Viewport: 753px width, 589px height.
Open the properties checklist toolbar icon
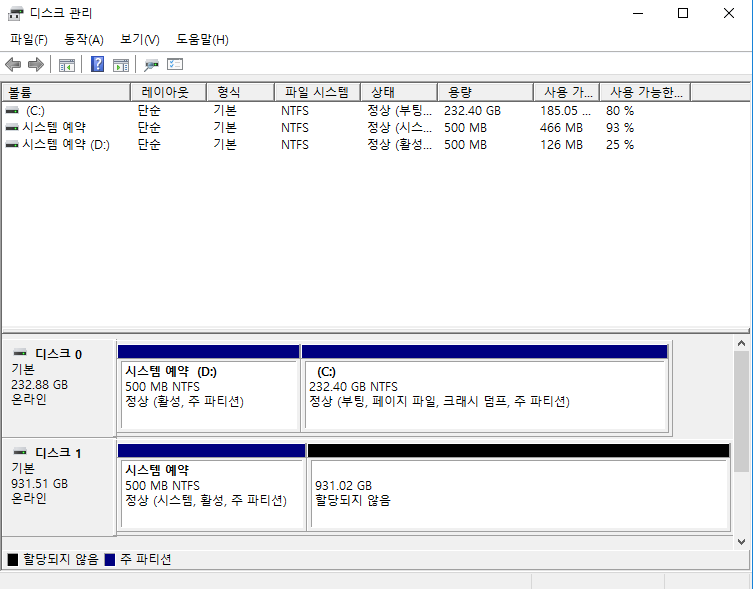175,64
